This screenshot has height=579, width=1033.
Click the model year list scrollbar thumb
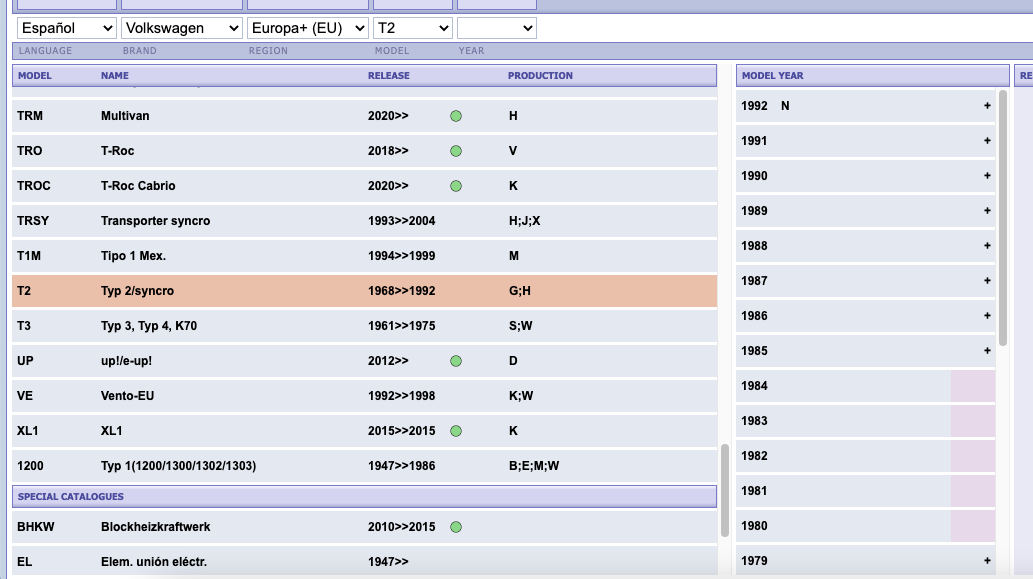pyautogui.click(x=1003, y=217)
